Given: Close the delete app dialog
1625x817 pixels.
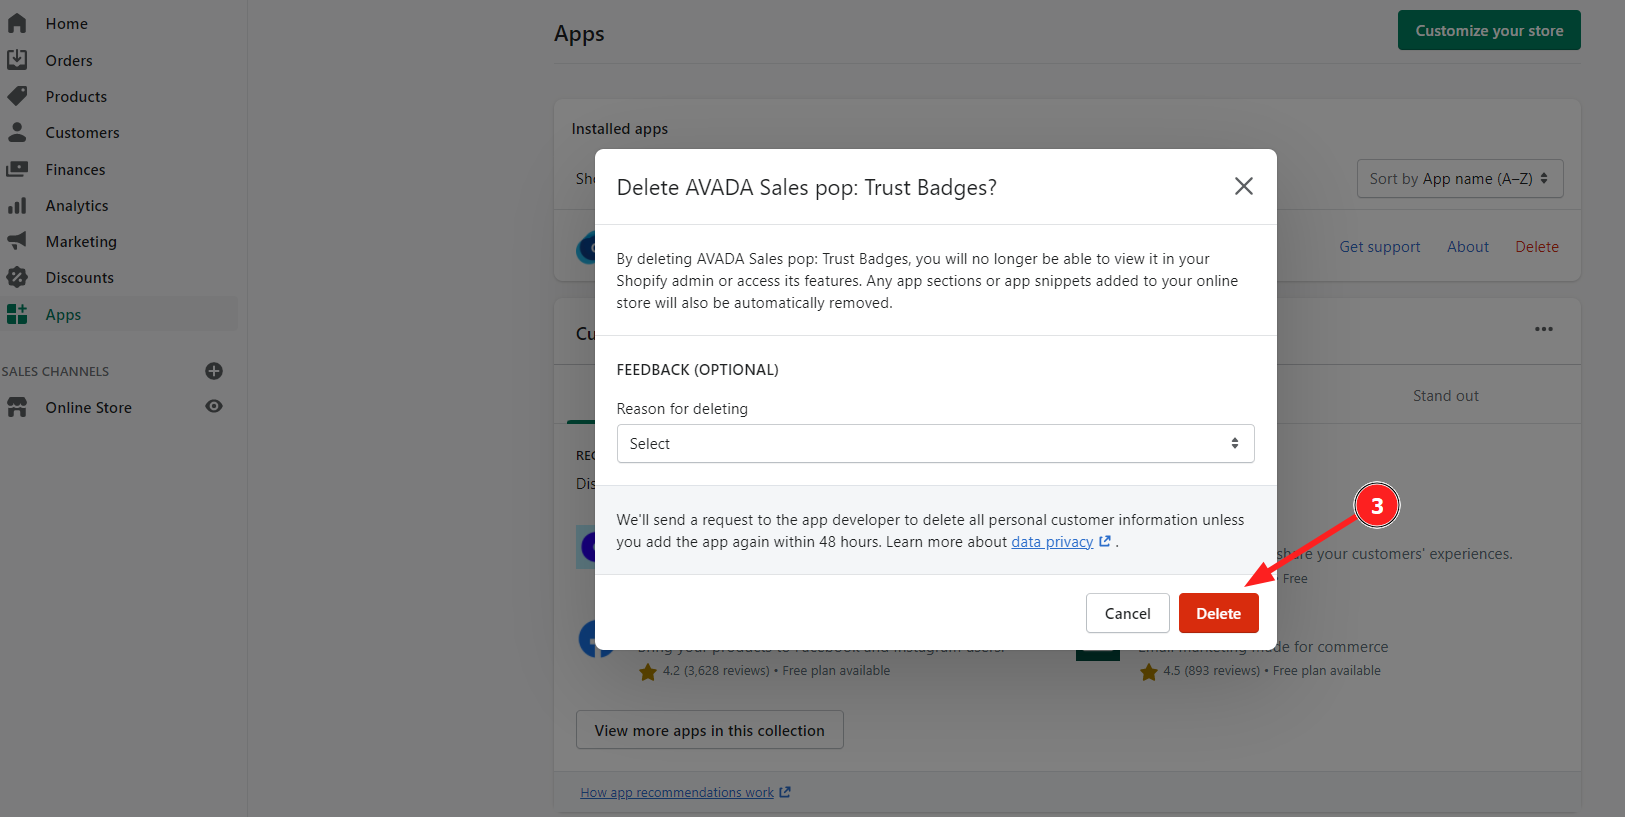Looking at the screenshot, I should tap(1243, 186).
